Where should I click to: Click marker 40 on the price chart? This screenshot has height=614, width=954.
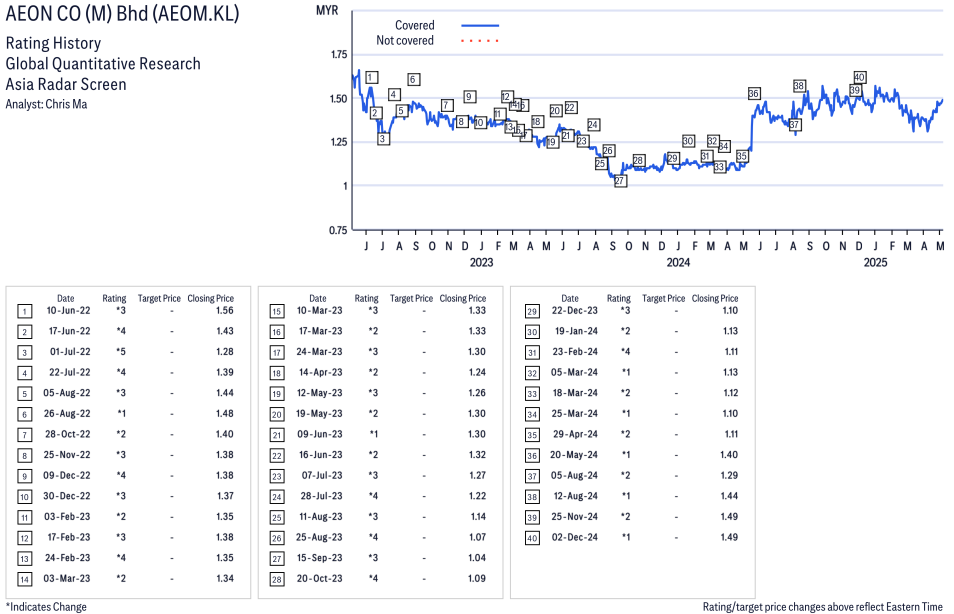coord(860,77)
